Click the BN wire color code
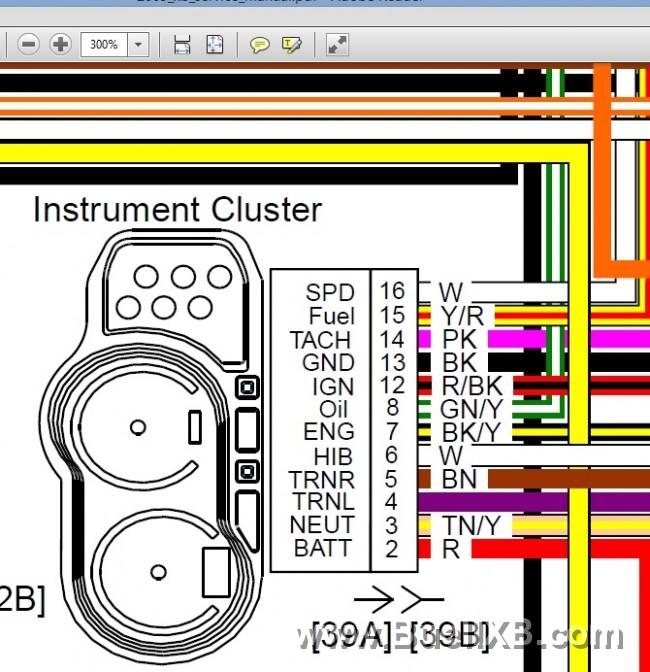 coord(459,479)
